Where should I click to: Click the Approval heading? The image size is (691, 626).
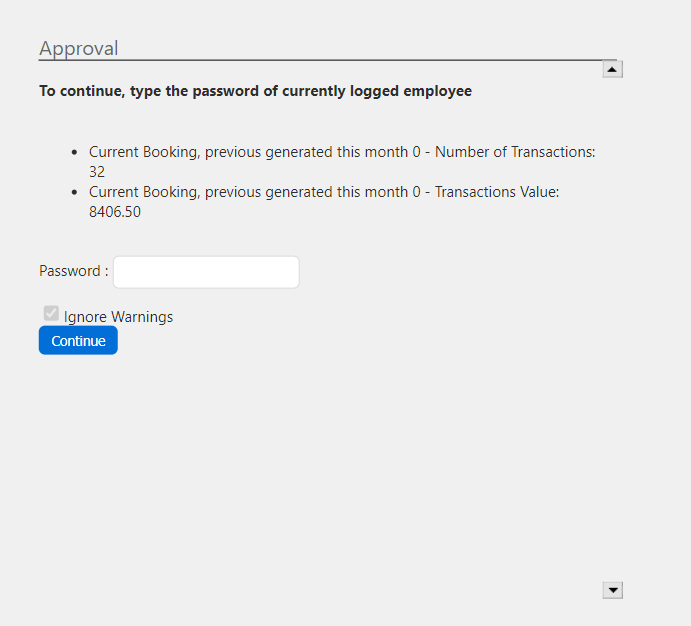(78, 48)
